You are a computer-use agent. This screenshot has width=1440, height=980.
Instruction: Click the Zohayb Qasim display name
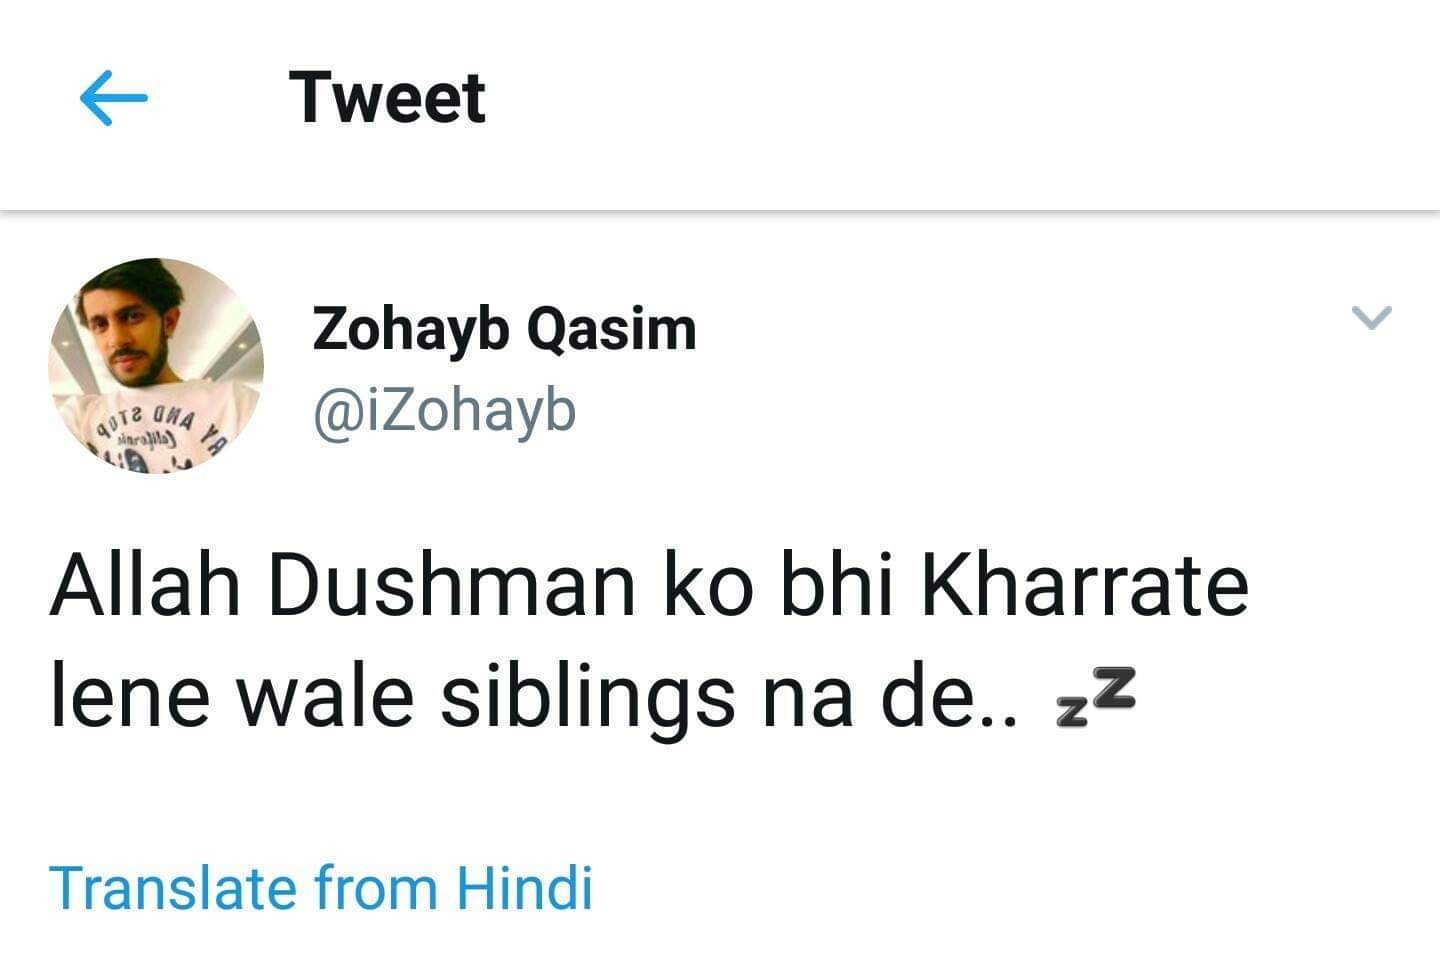(504, 329)
